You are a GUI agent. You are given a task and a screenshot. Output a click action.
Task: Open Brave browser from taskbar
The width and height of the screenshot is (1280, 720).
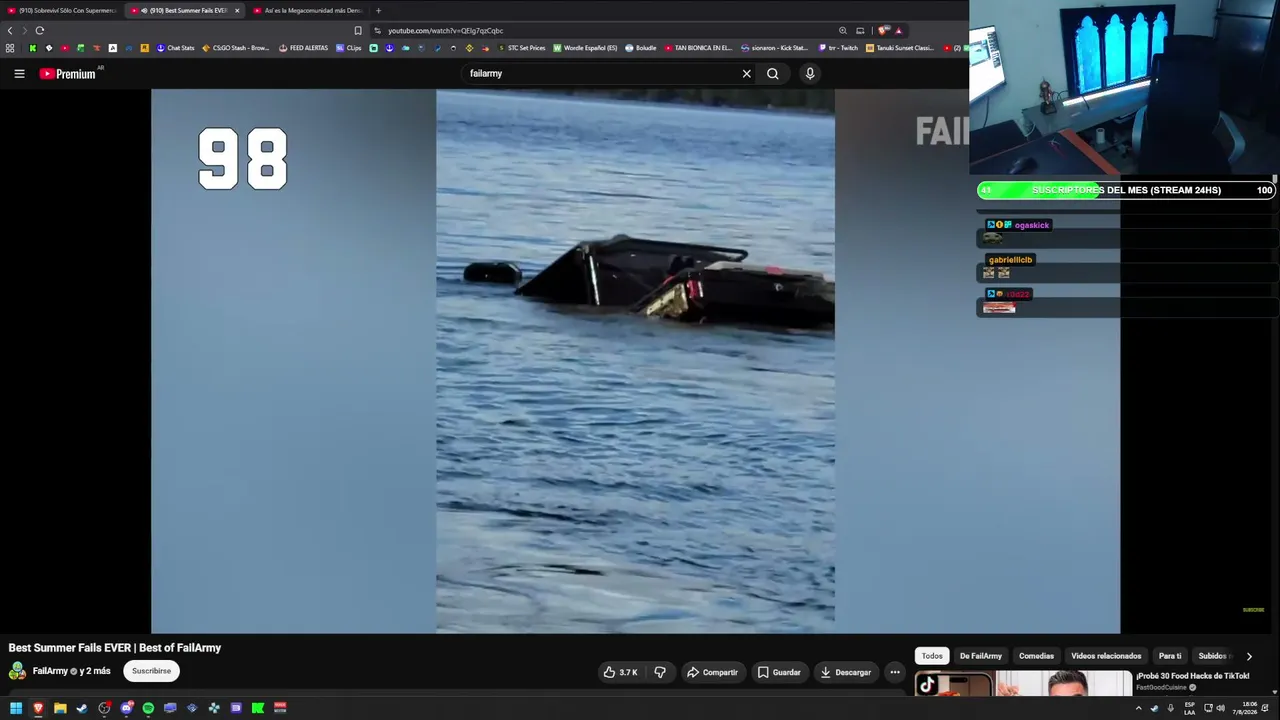(38, 708)
